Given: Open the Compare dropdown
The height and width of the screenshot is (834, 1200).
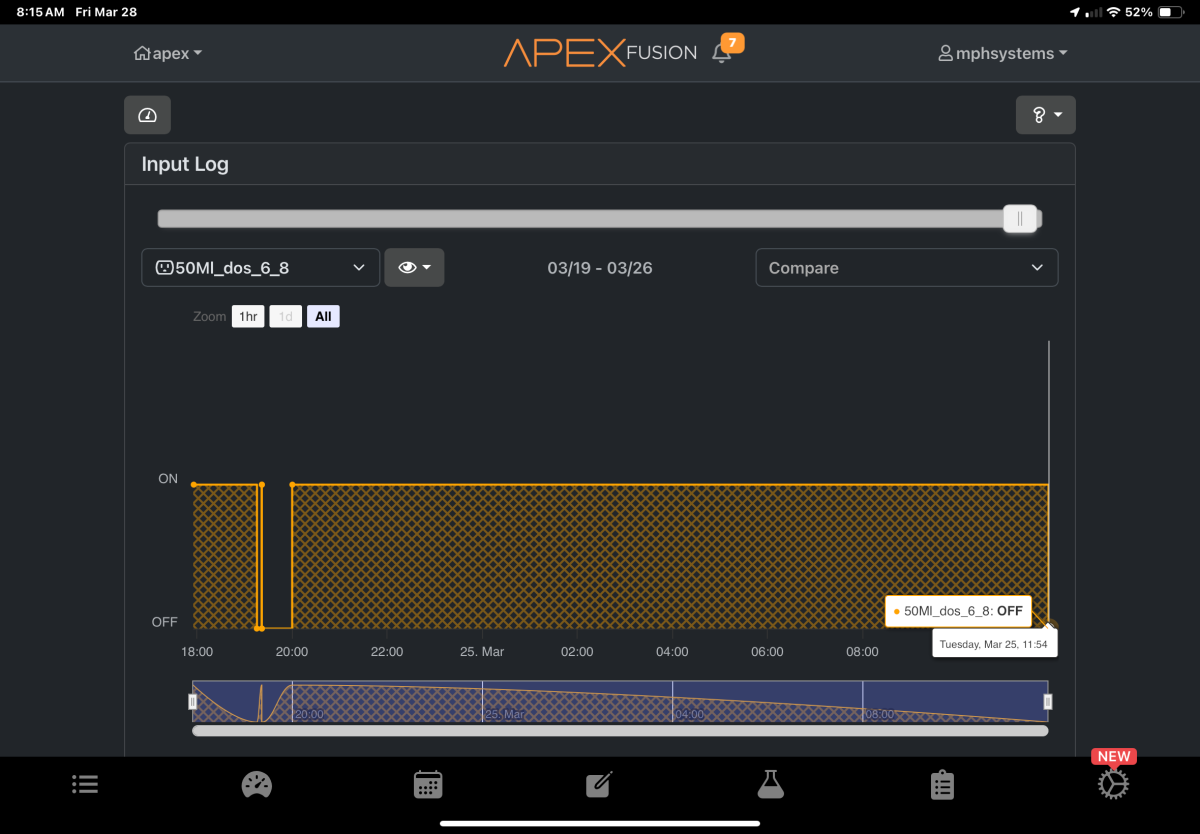Looking at the screenshot, I should click(x=907, y=268).
